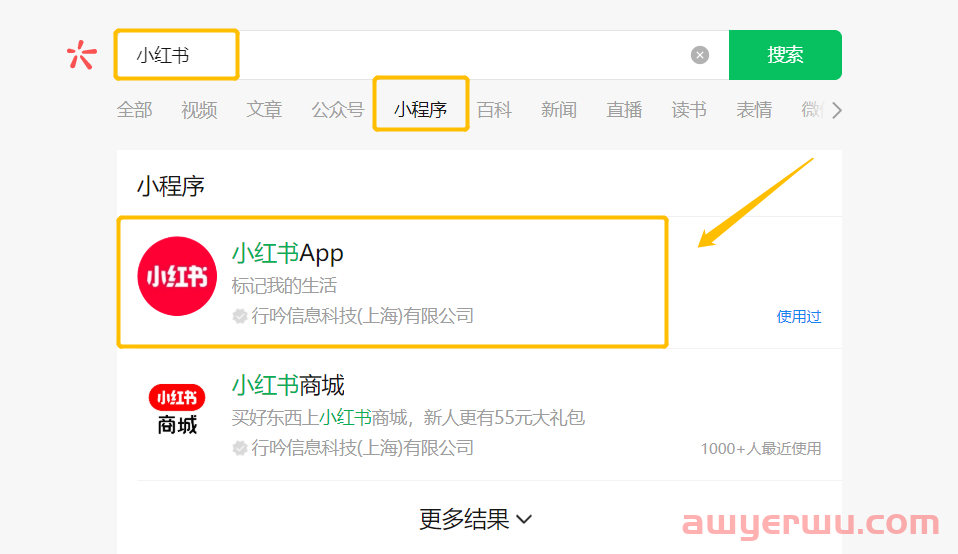The width and height of the screenshot is (958, 554).
Task: Focus the search field containing 小红书
Action: coord(422,55)
